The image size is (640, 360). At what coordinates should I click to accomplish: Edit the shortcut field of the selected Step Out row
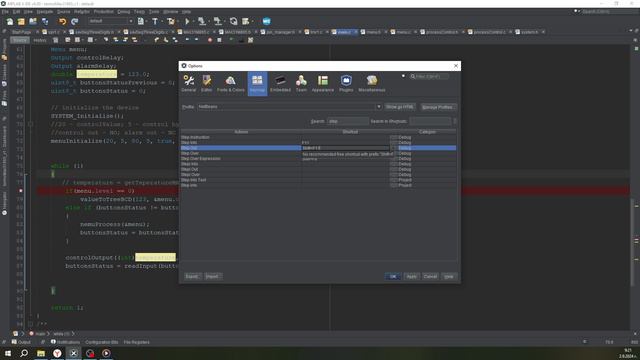345,148
